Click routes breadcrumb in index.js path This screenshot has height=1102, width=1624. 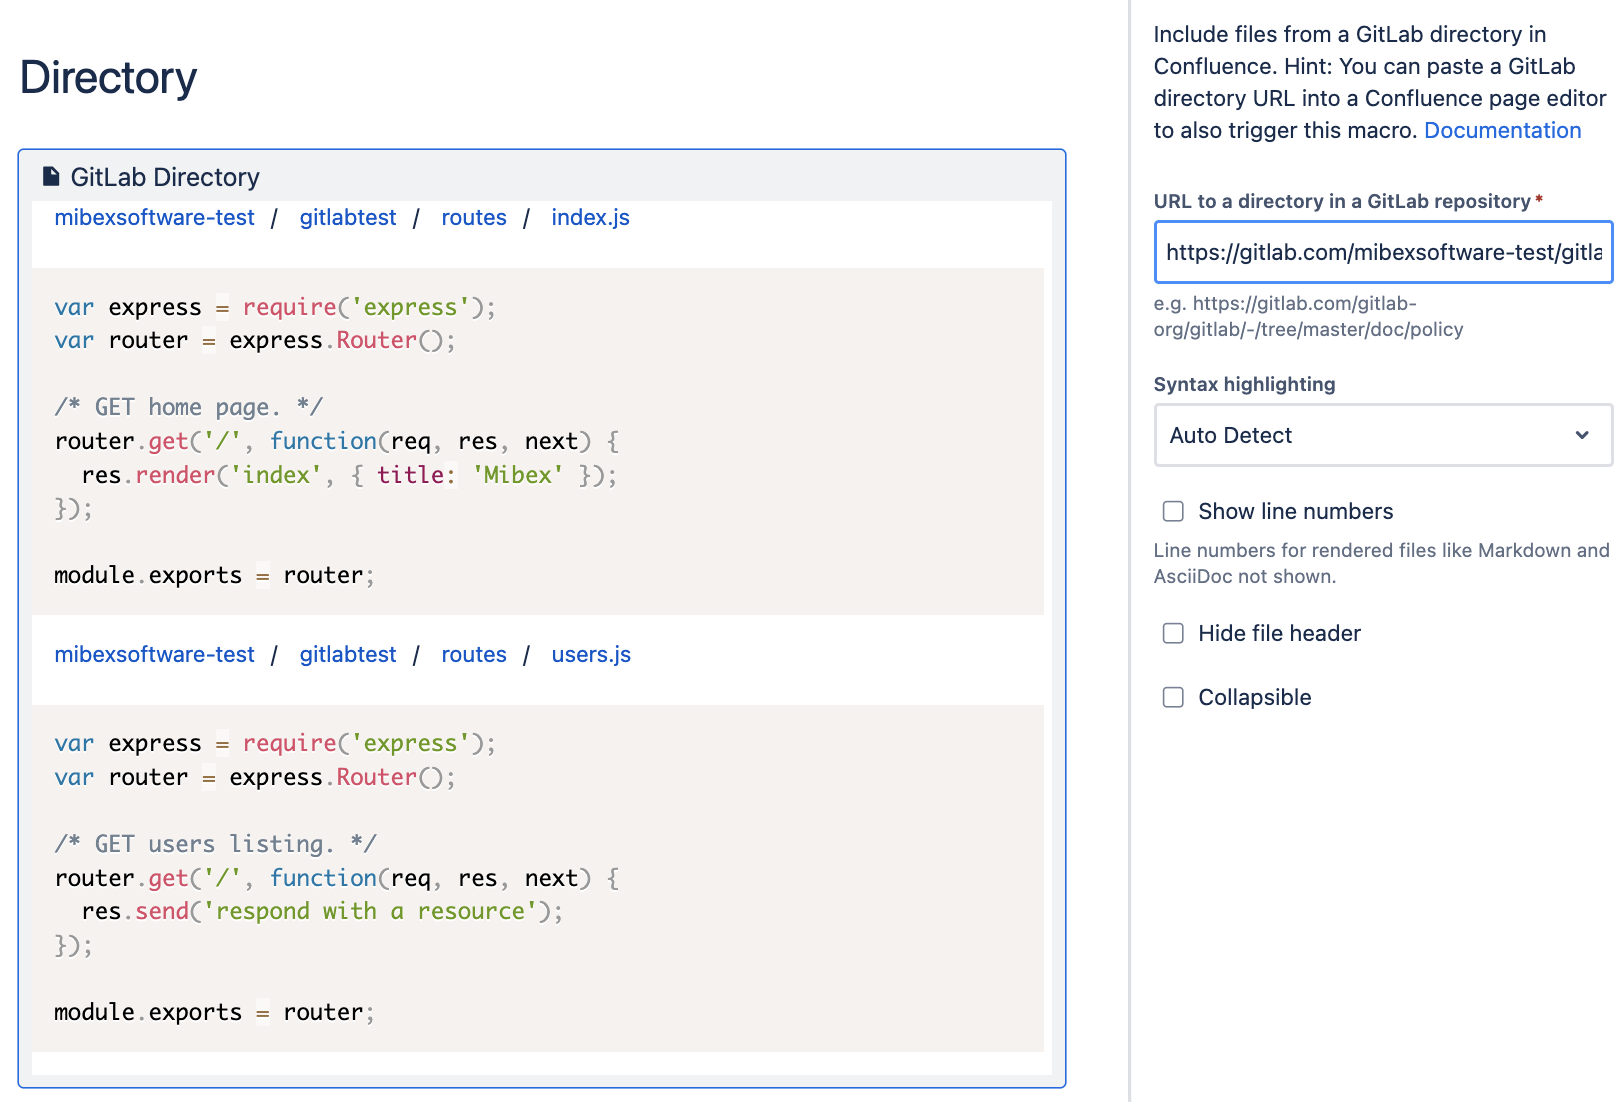(x=474, y=218)
